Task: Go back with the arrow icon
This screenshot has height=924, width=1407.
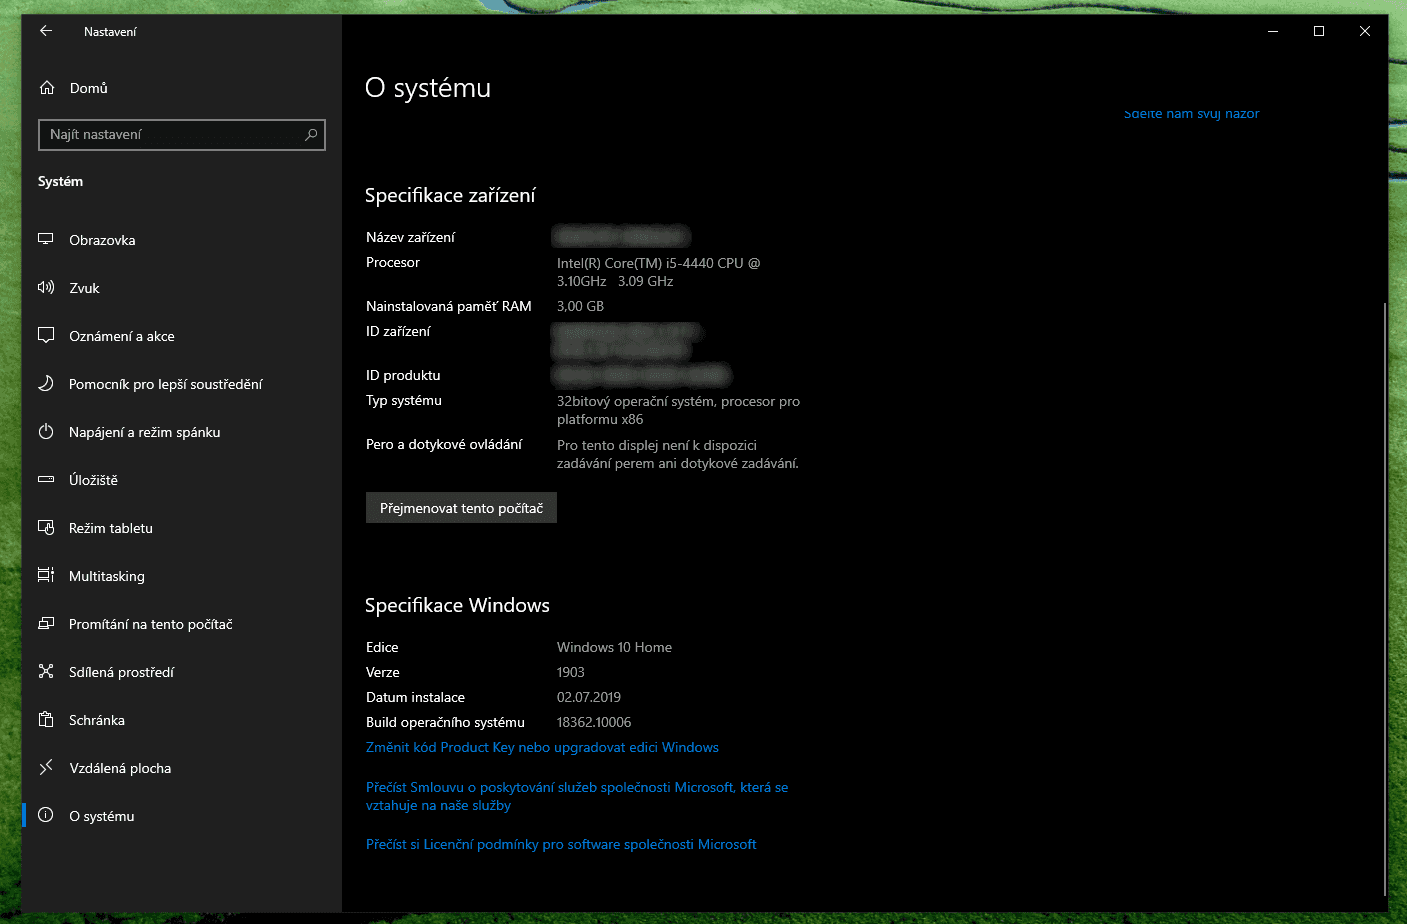Action: pos(46,31)
